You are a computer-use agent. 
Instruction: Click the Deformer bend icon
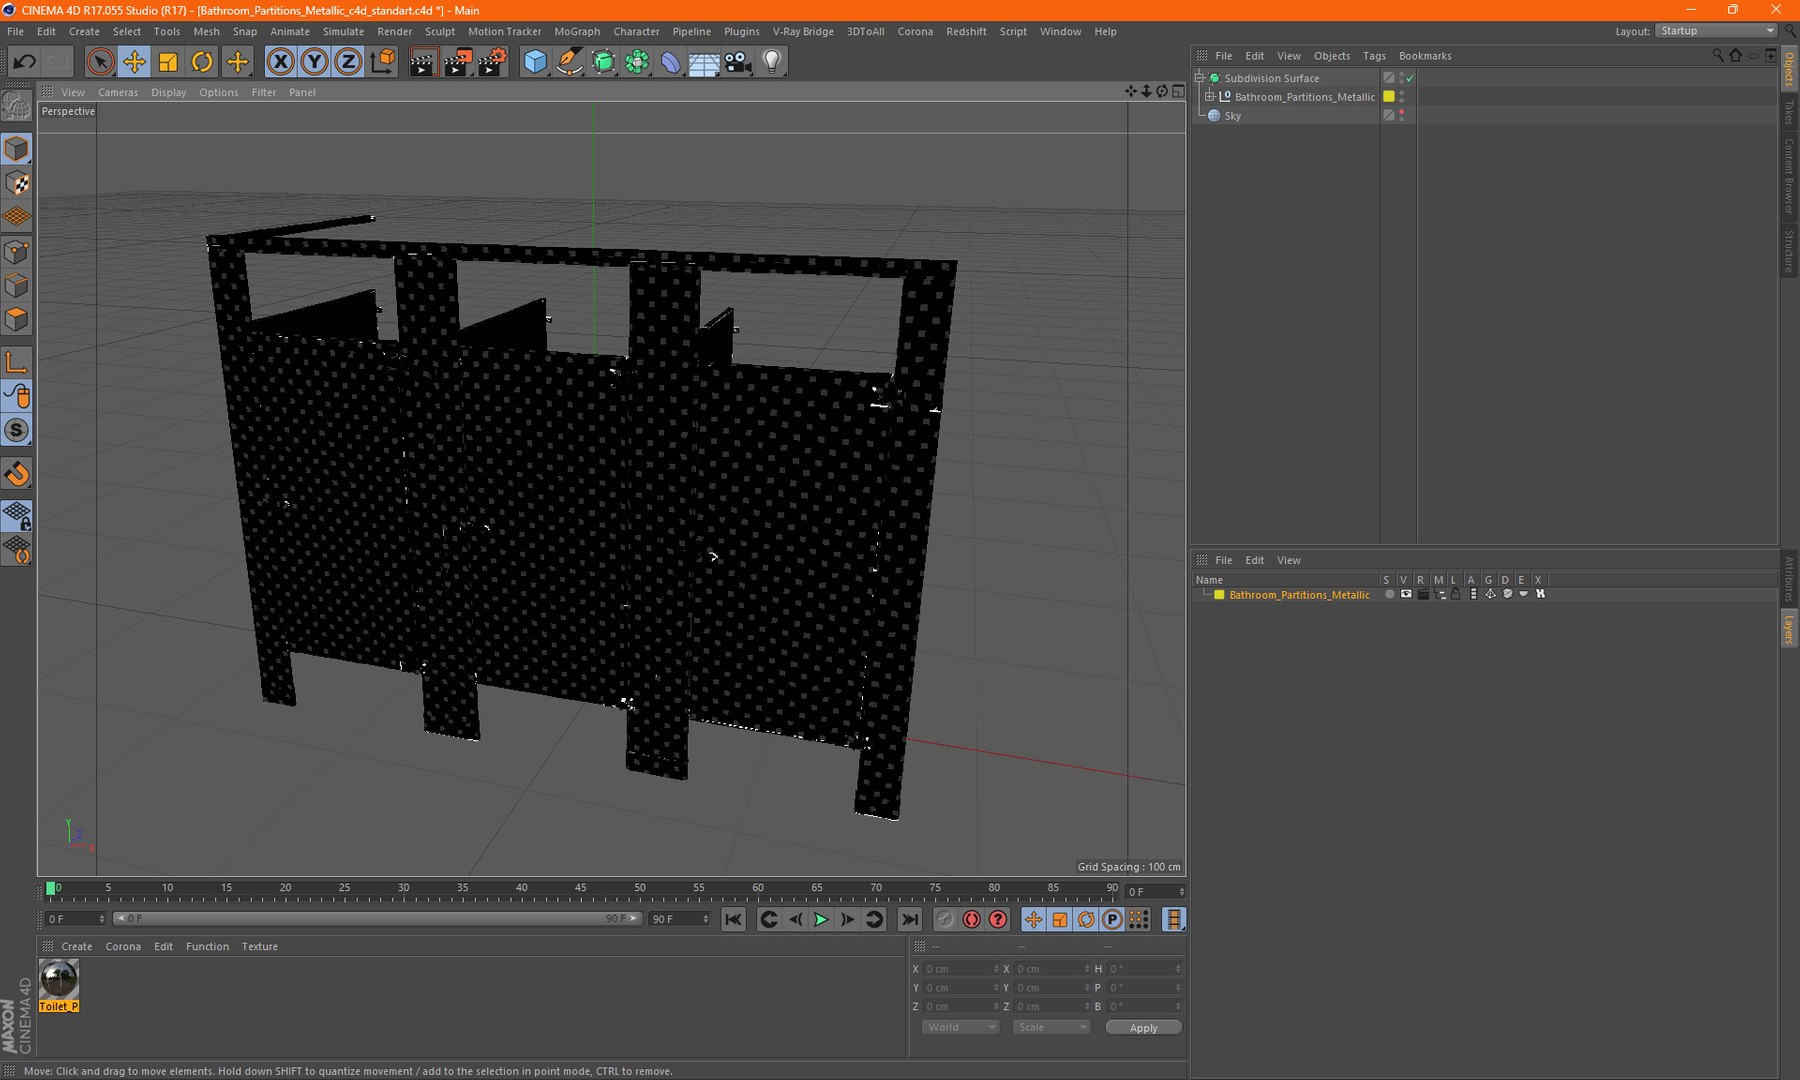click(670, 62)
